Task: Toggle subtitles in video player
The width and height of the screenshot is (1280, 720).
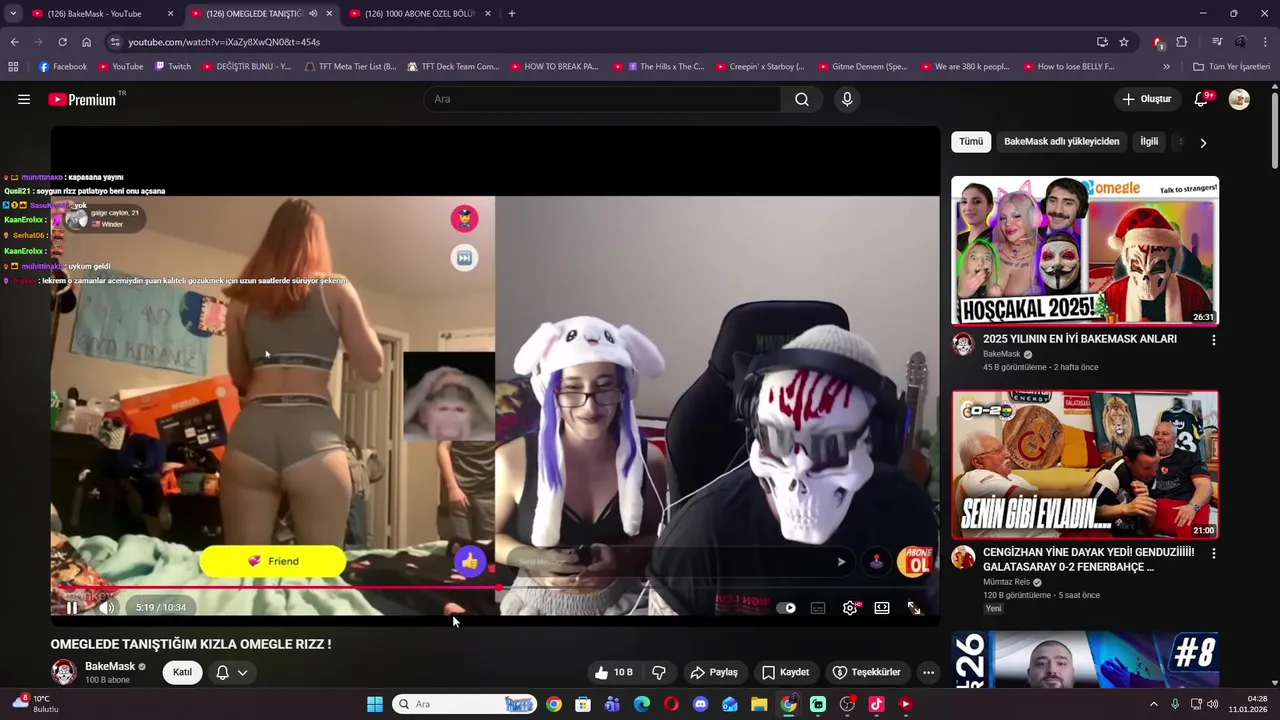Action: pos(818,607)
